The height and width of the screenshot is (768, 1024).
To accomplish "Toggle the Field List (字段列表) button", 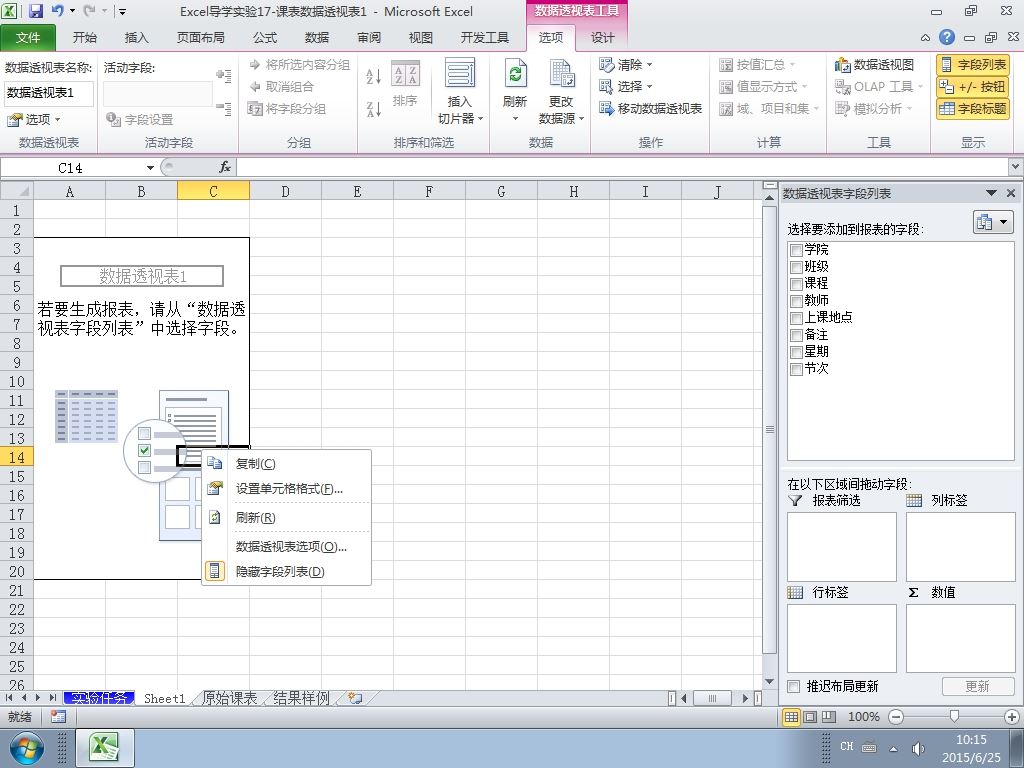I will [973, 65].
